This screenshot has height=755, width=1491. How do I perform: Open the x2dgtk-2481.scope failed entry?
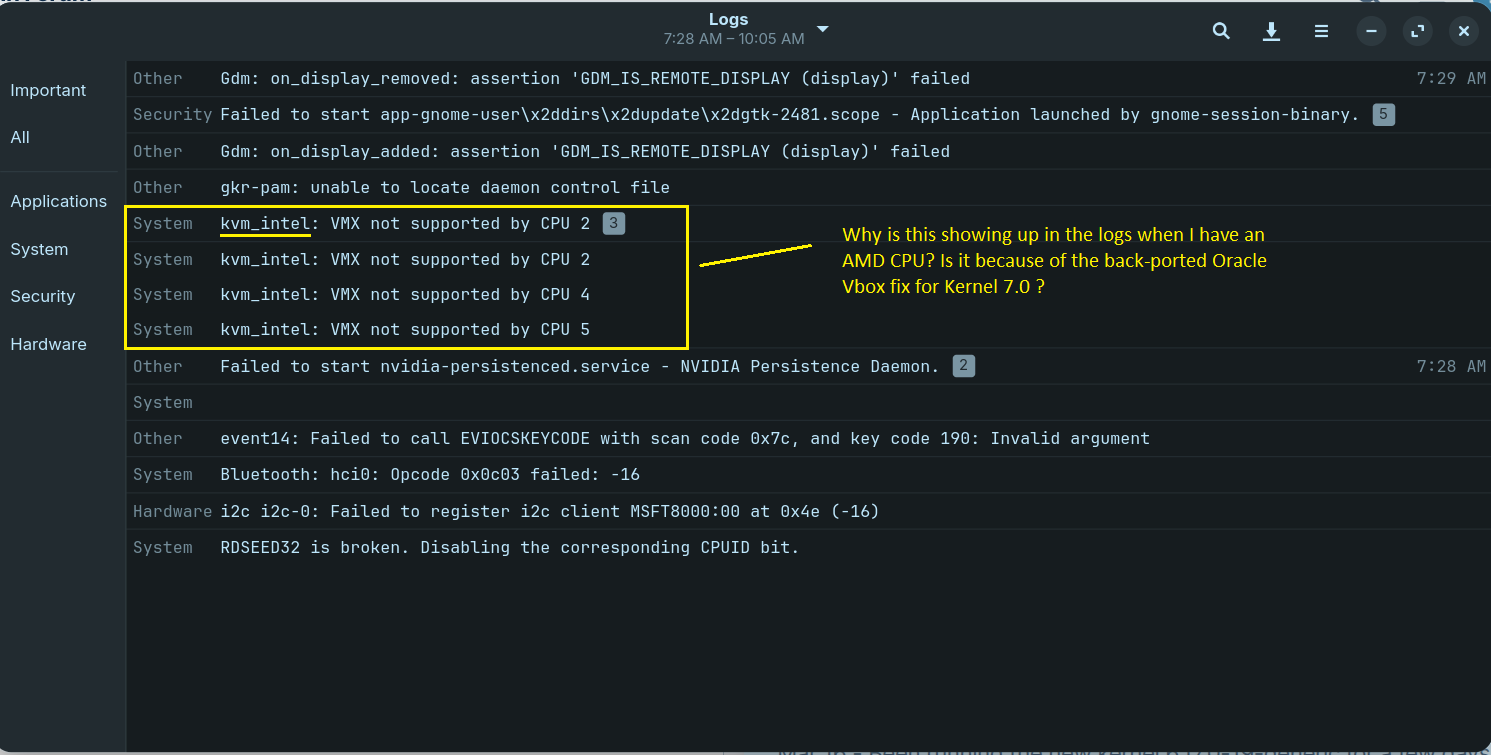point(808,114)
